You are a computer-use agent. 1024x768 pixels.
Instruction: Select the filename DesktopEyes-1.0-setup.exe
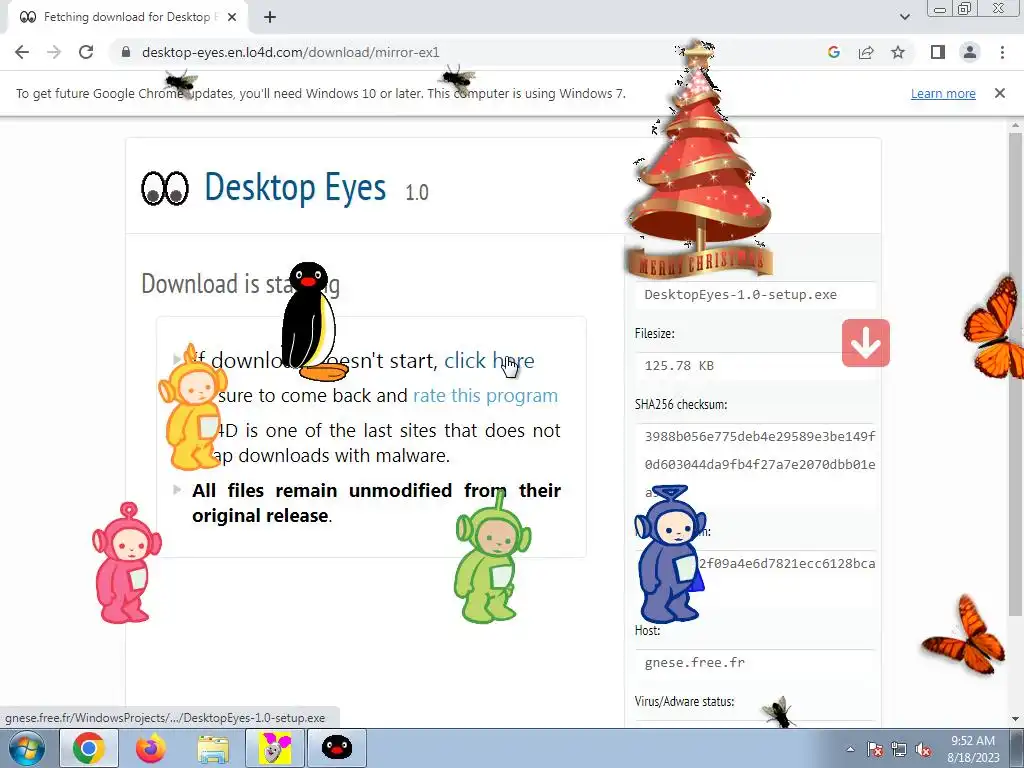pos(741,295)
